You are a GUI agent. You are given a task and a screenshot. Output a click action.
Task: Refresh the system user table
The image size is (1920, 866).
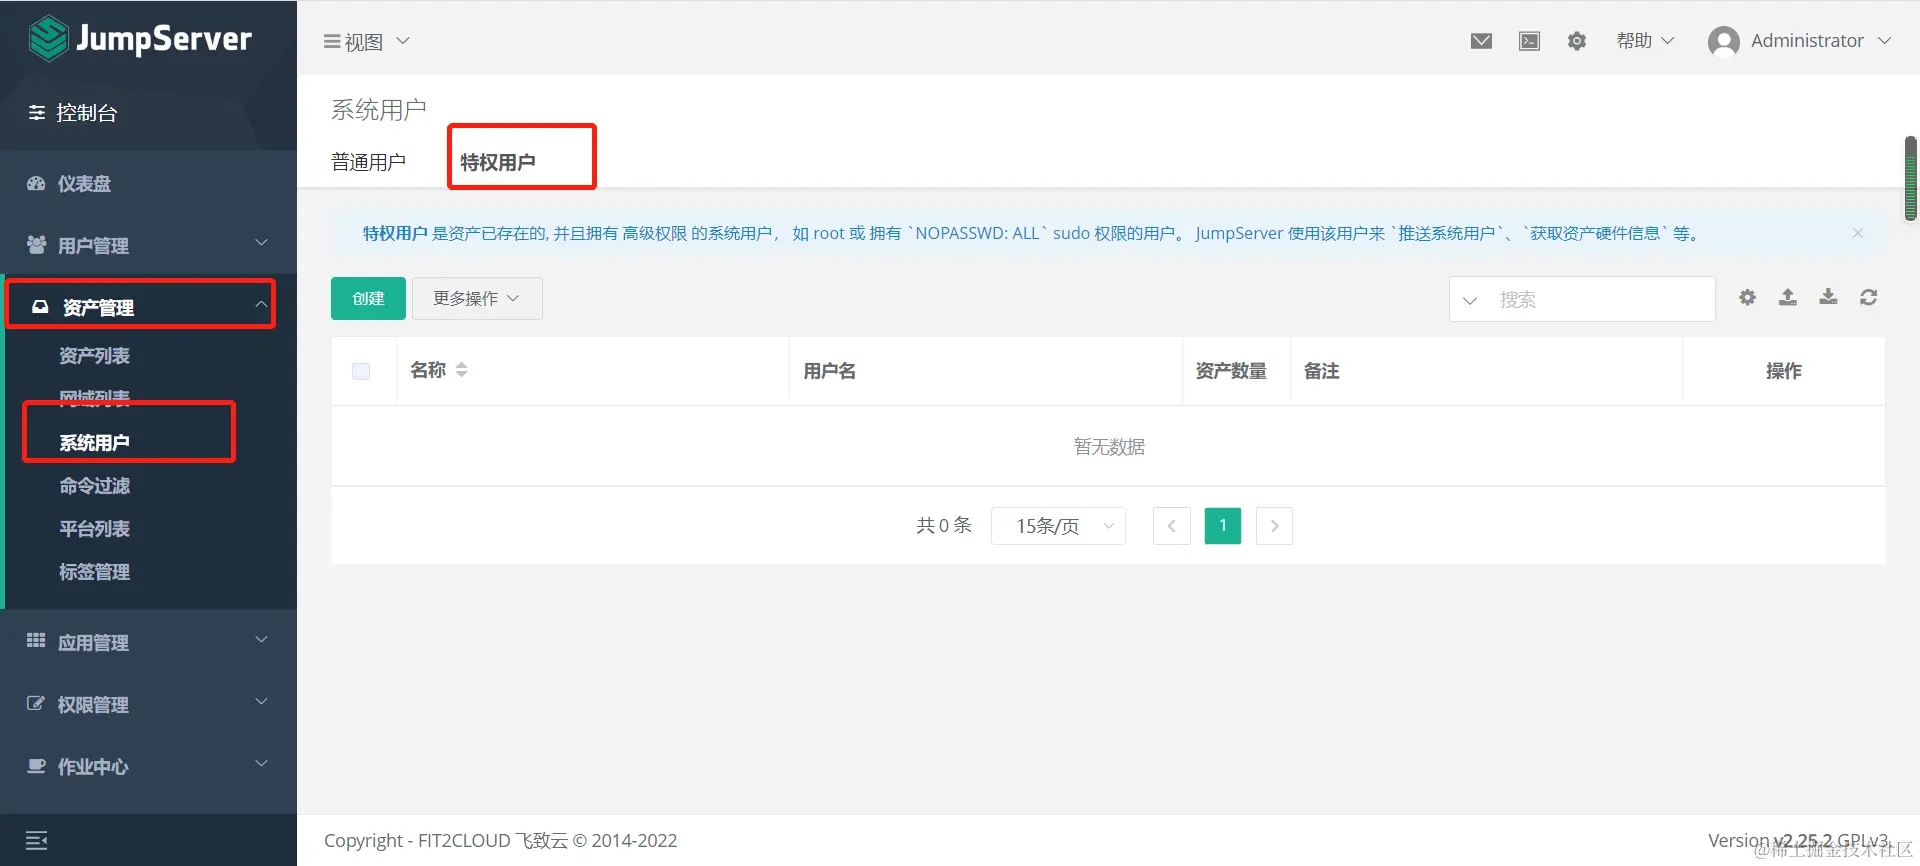click(1868, 297)
